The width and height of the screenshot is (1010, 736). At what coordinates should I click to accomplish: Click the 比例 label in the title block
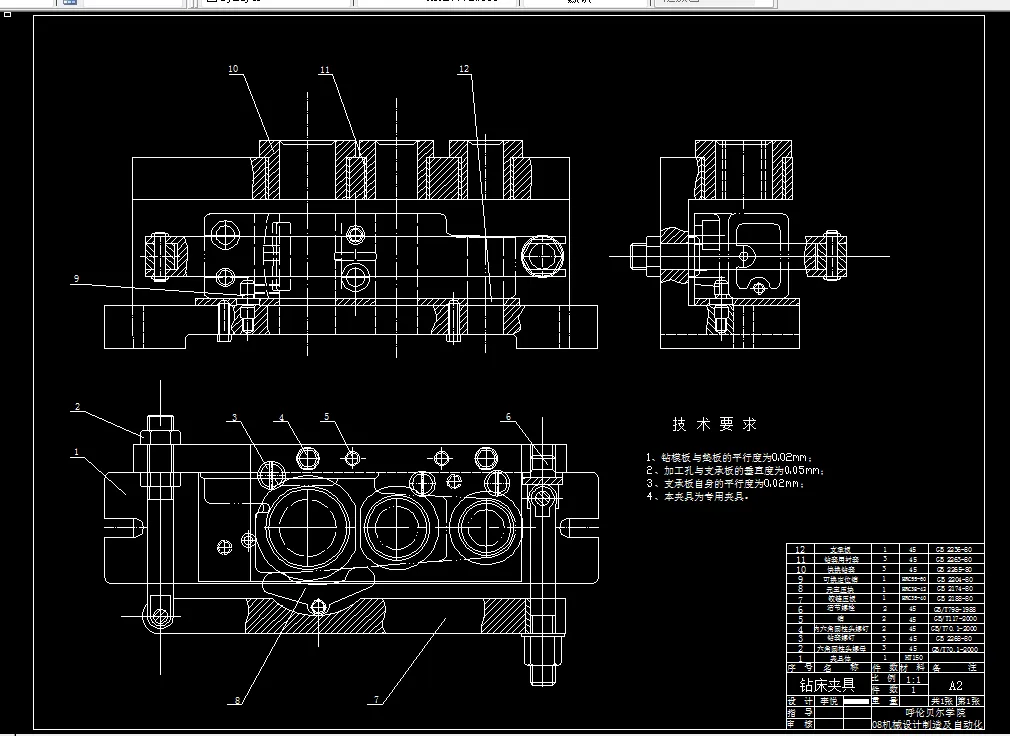[884, 679]
